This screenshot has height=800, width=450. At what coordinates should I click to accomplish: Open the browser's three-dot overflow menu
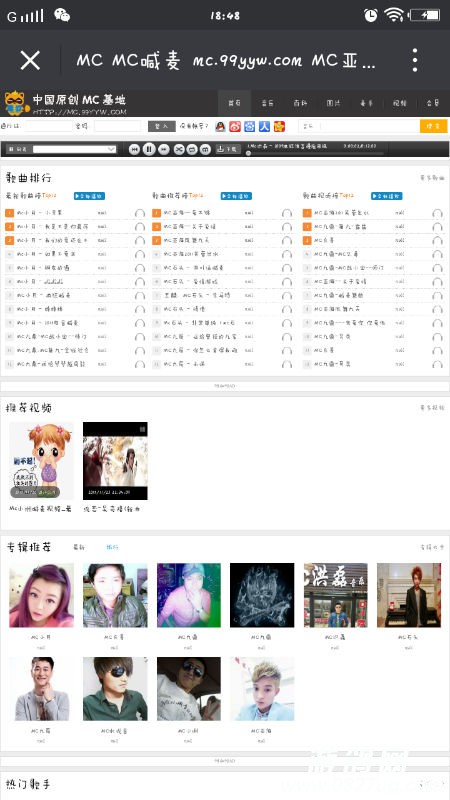(x=415, y=60)
